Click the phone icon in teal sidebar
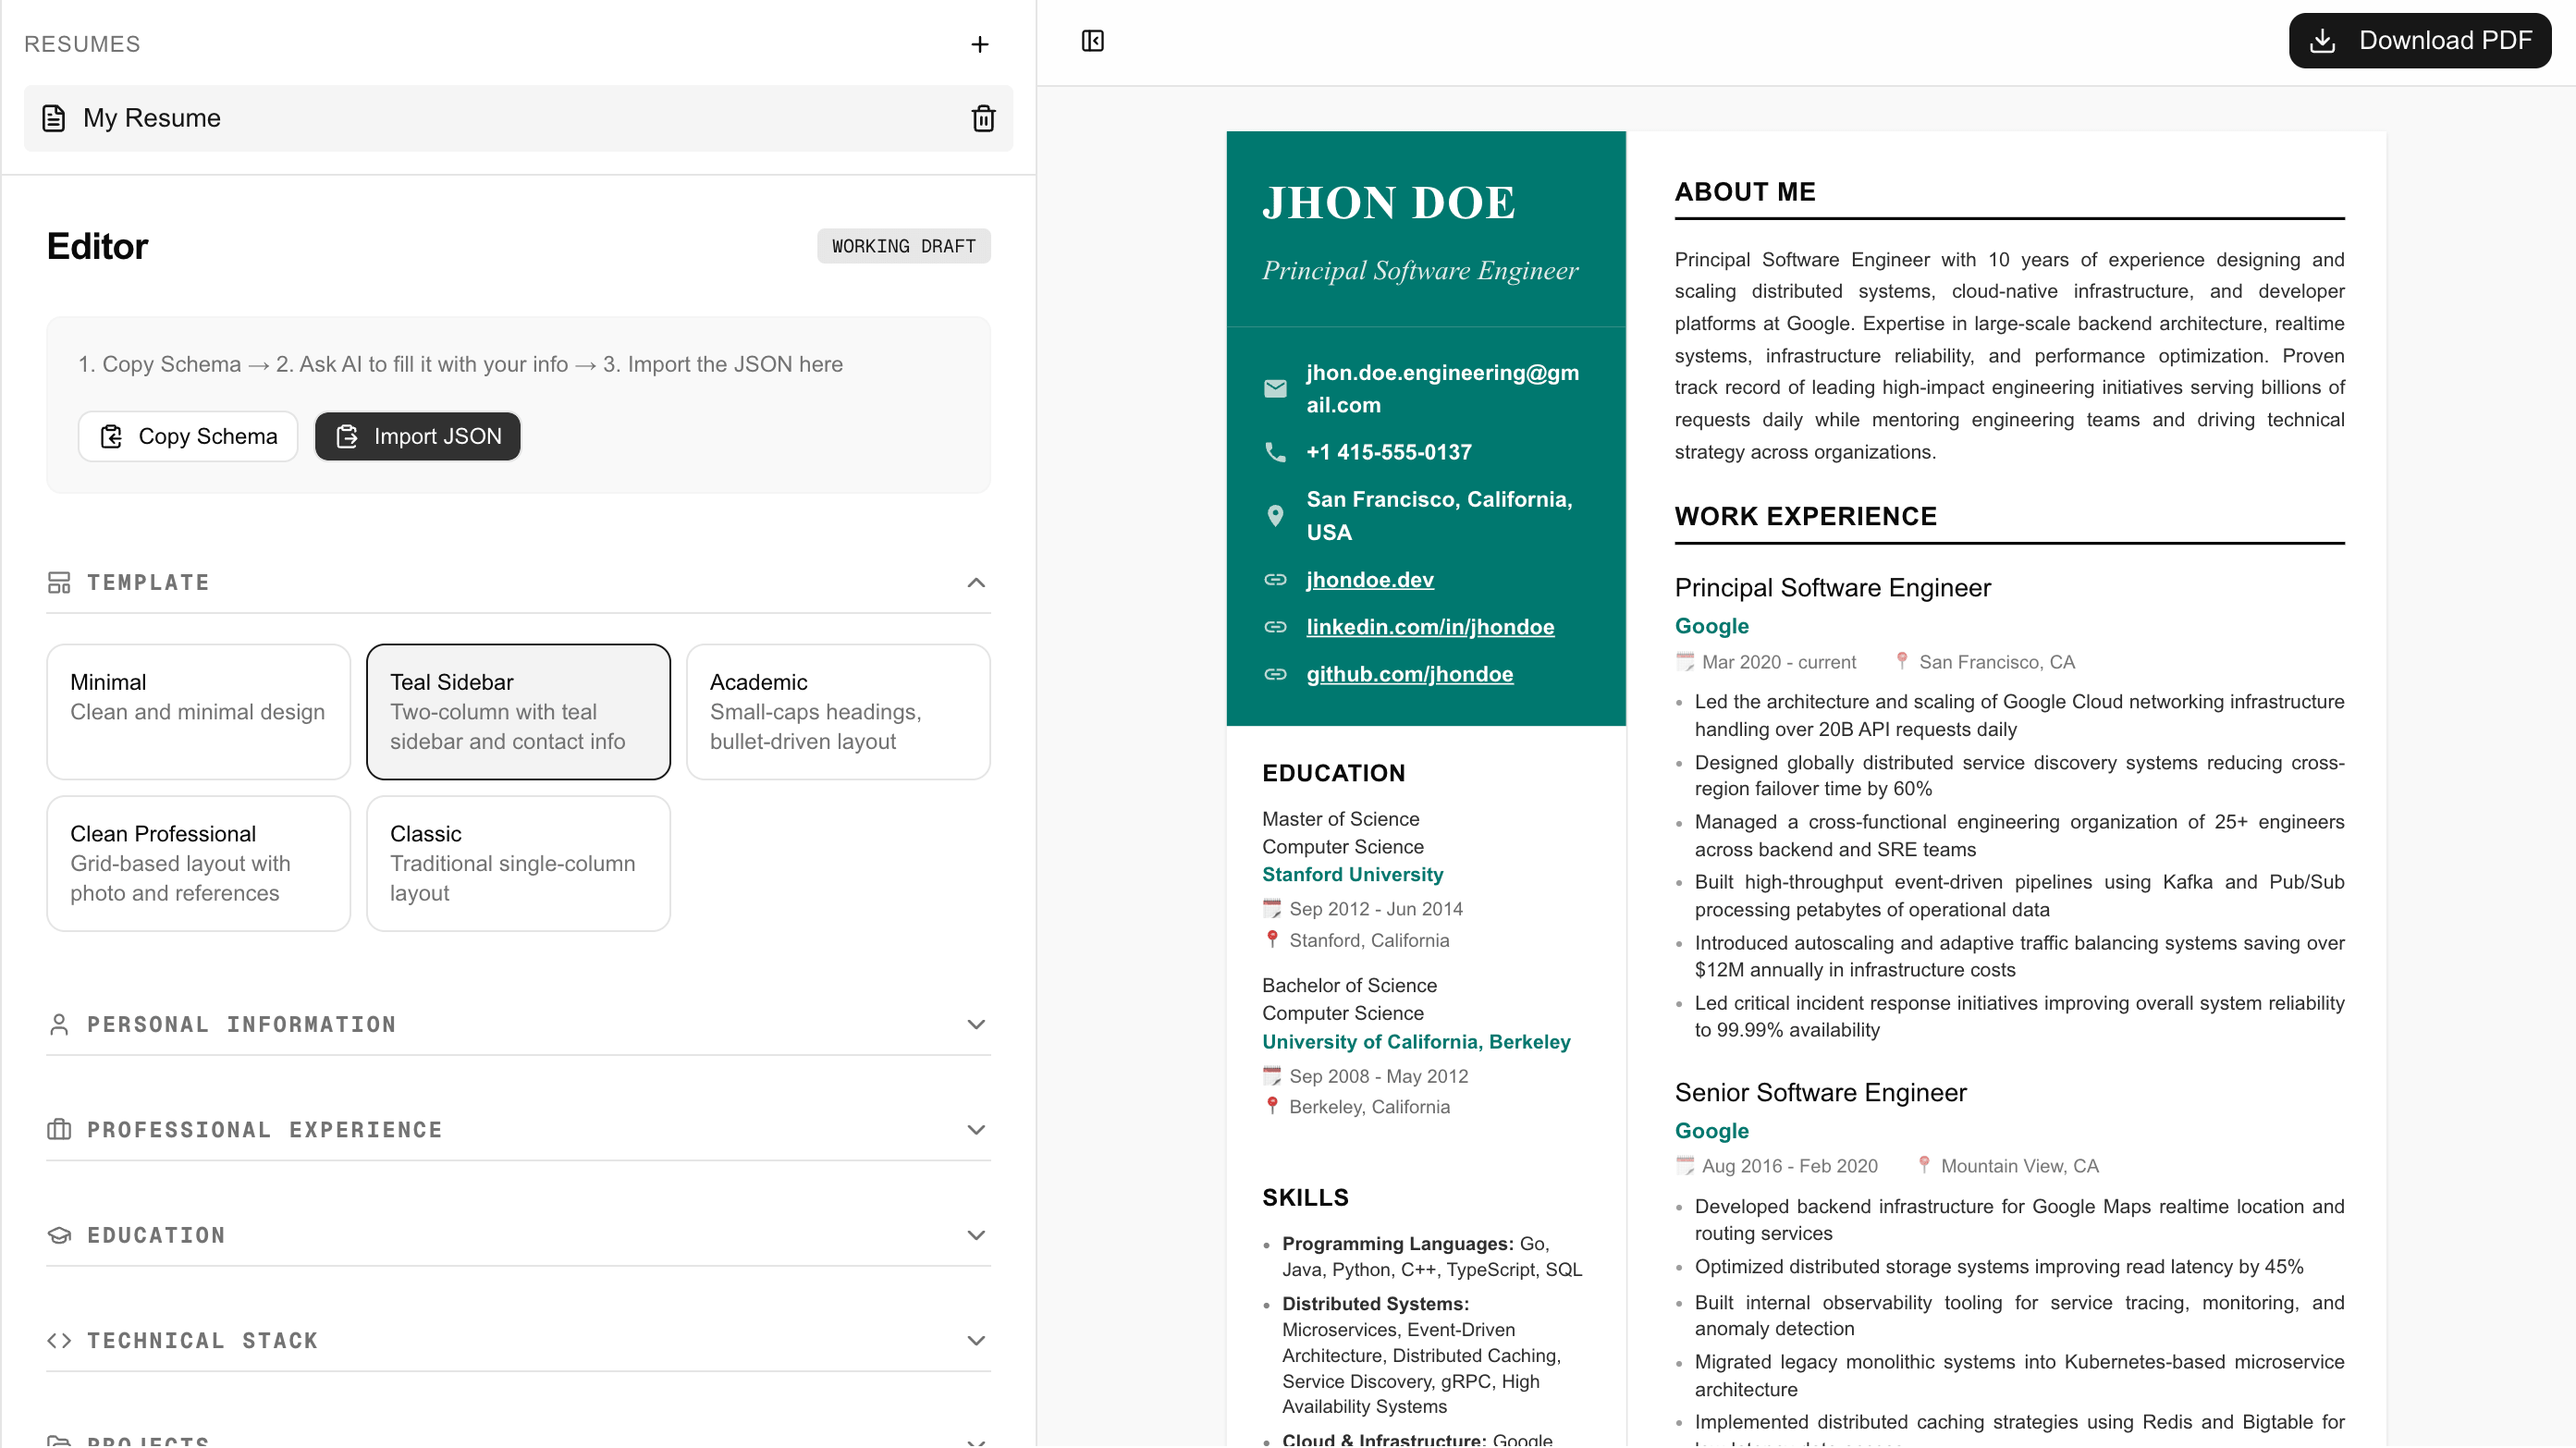Viewport: 2576px width, 1448px height. pos(1275,452)
